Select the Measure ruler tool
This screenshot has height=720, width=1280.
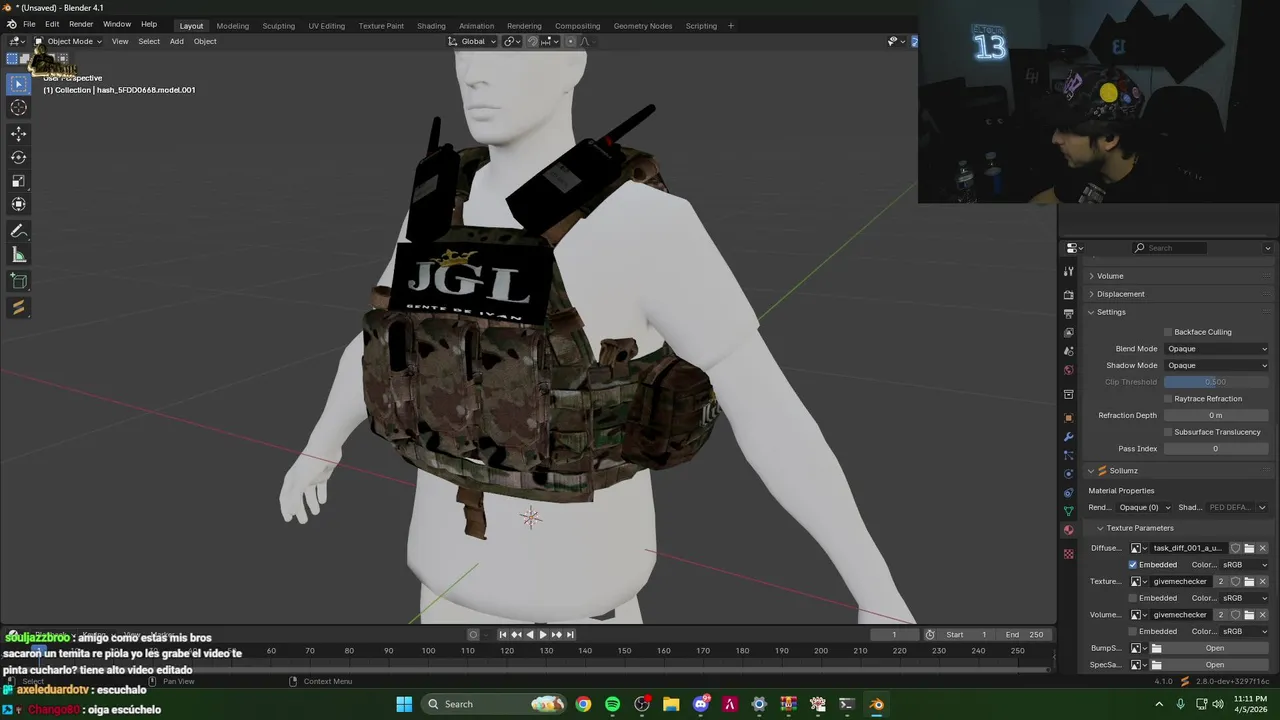pos(18,255)
